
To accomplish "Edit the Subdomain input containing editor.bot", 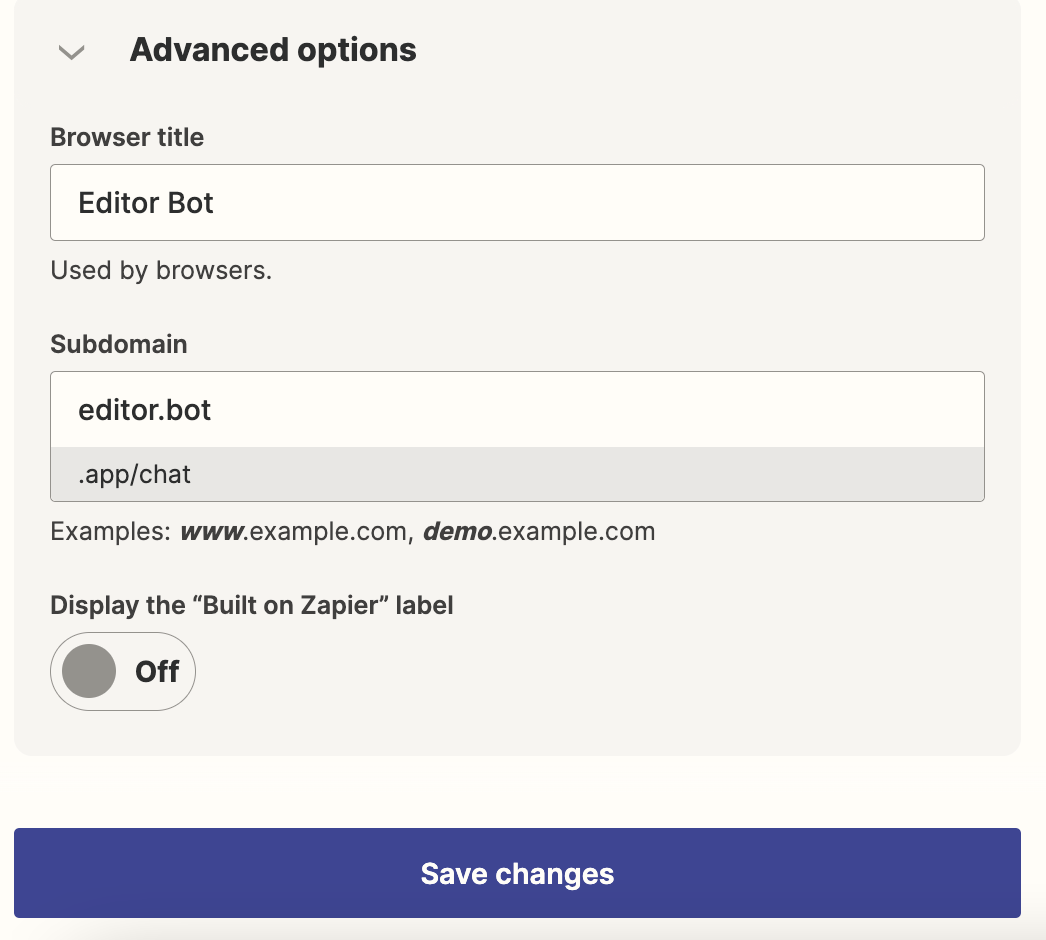I will (517, 410).
